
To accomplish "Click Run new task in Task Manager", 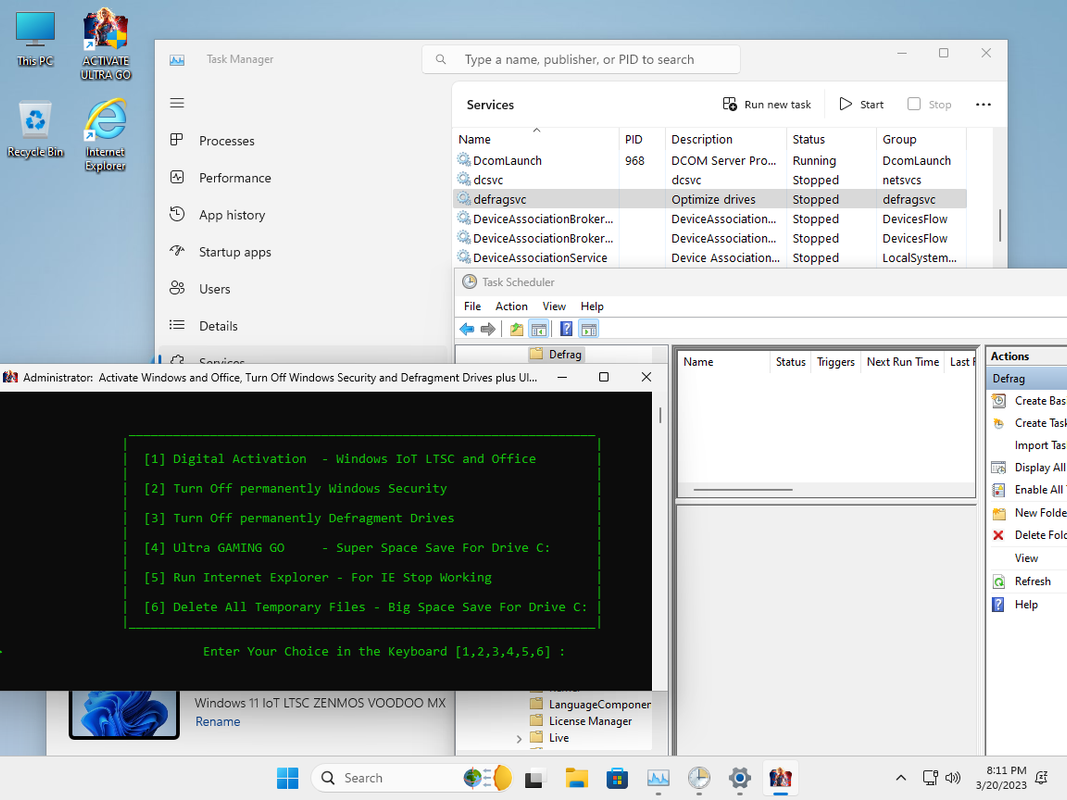I will [767, 104].
